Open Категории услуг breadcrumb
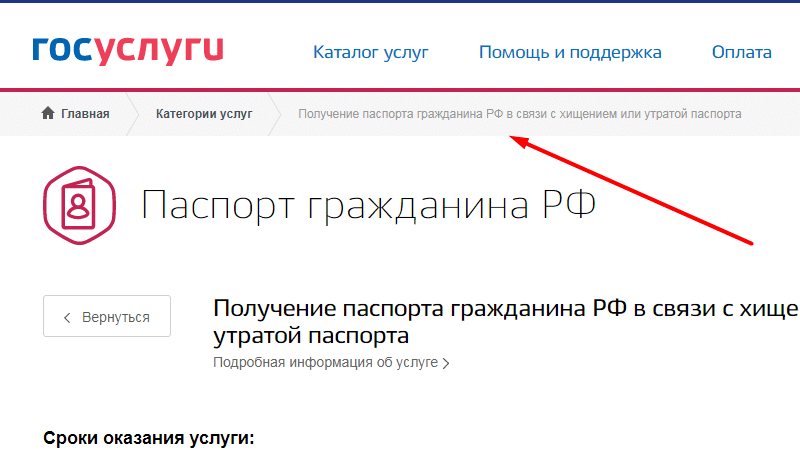Viewport: 800px width, 450px height. pos(204,114)
